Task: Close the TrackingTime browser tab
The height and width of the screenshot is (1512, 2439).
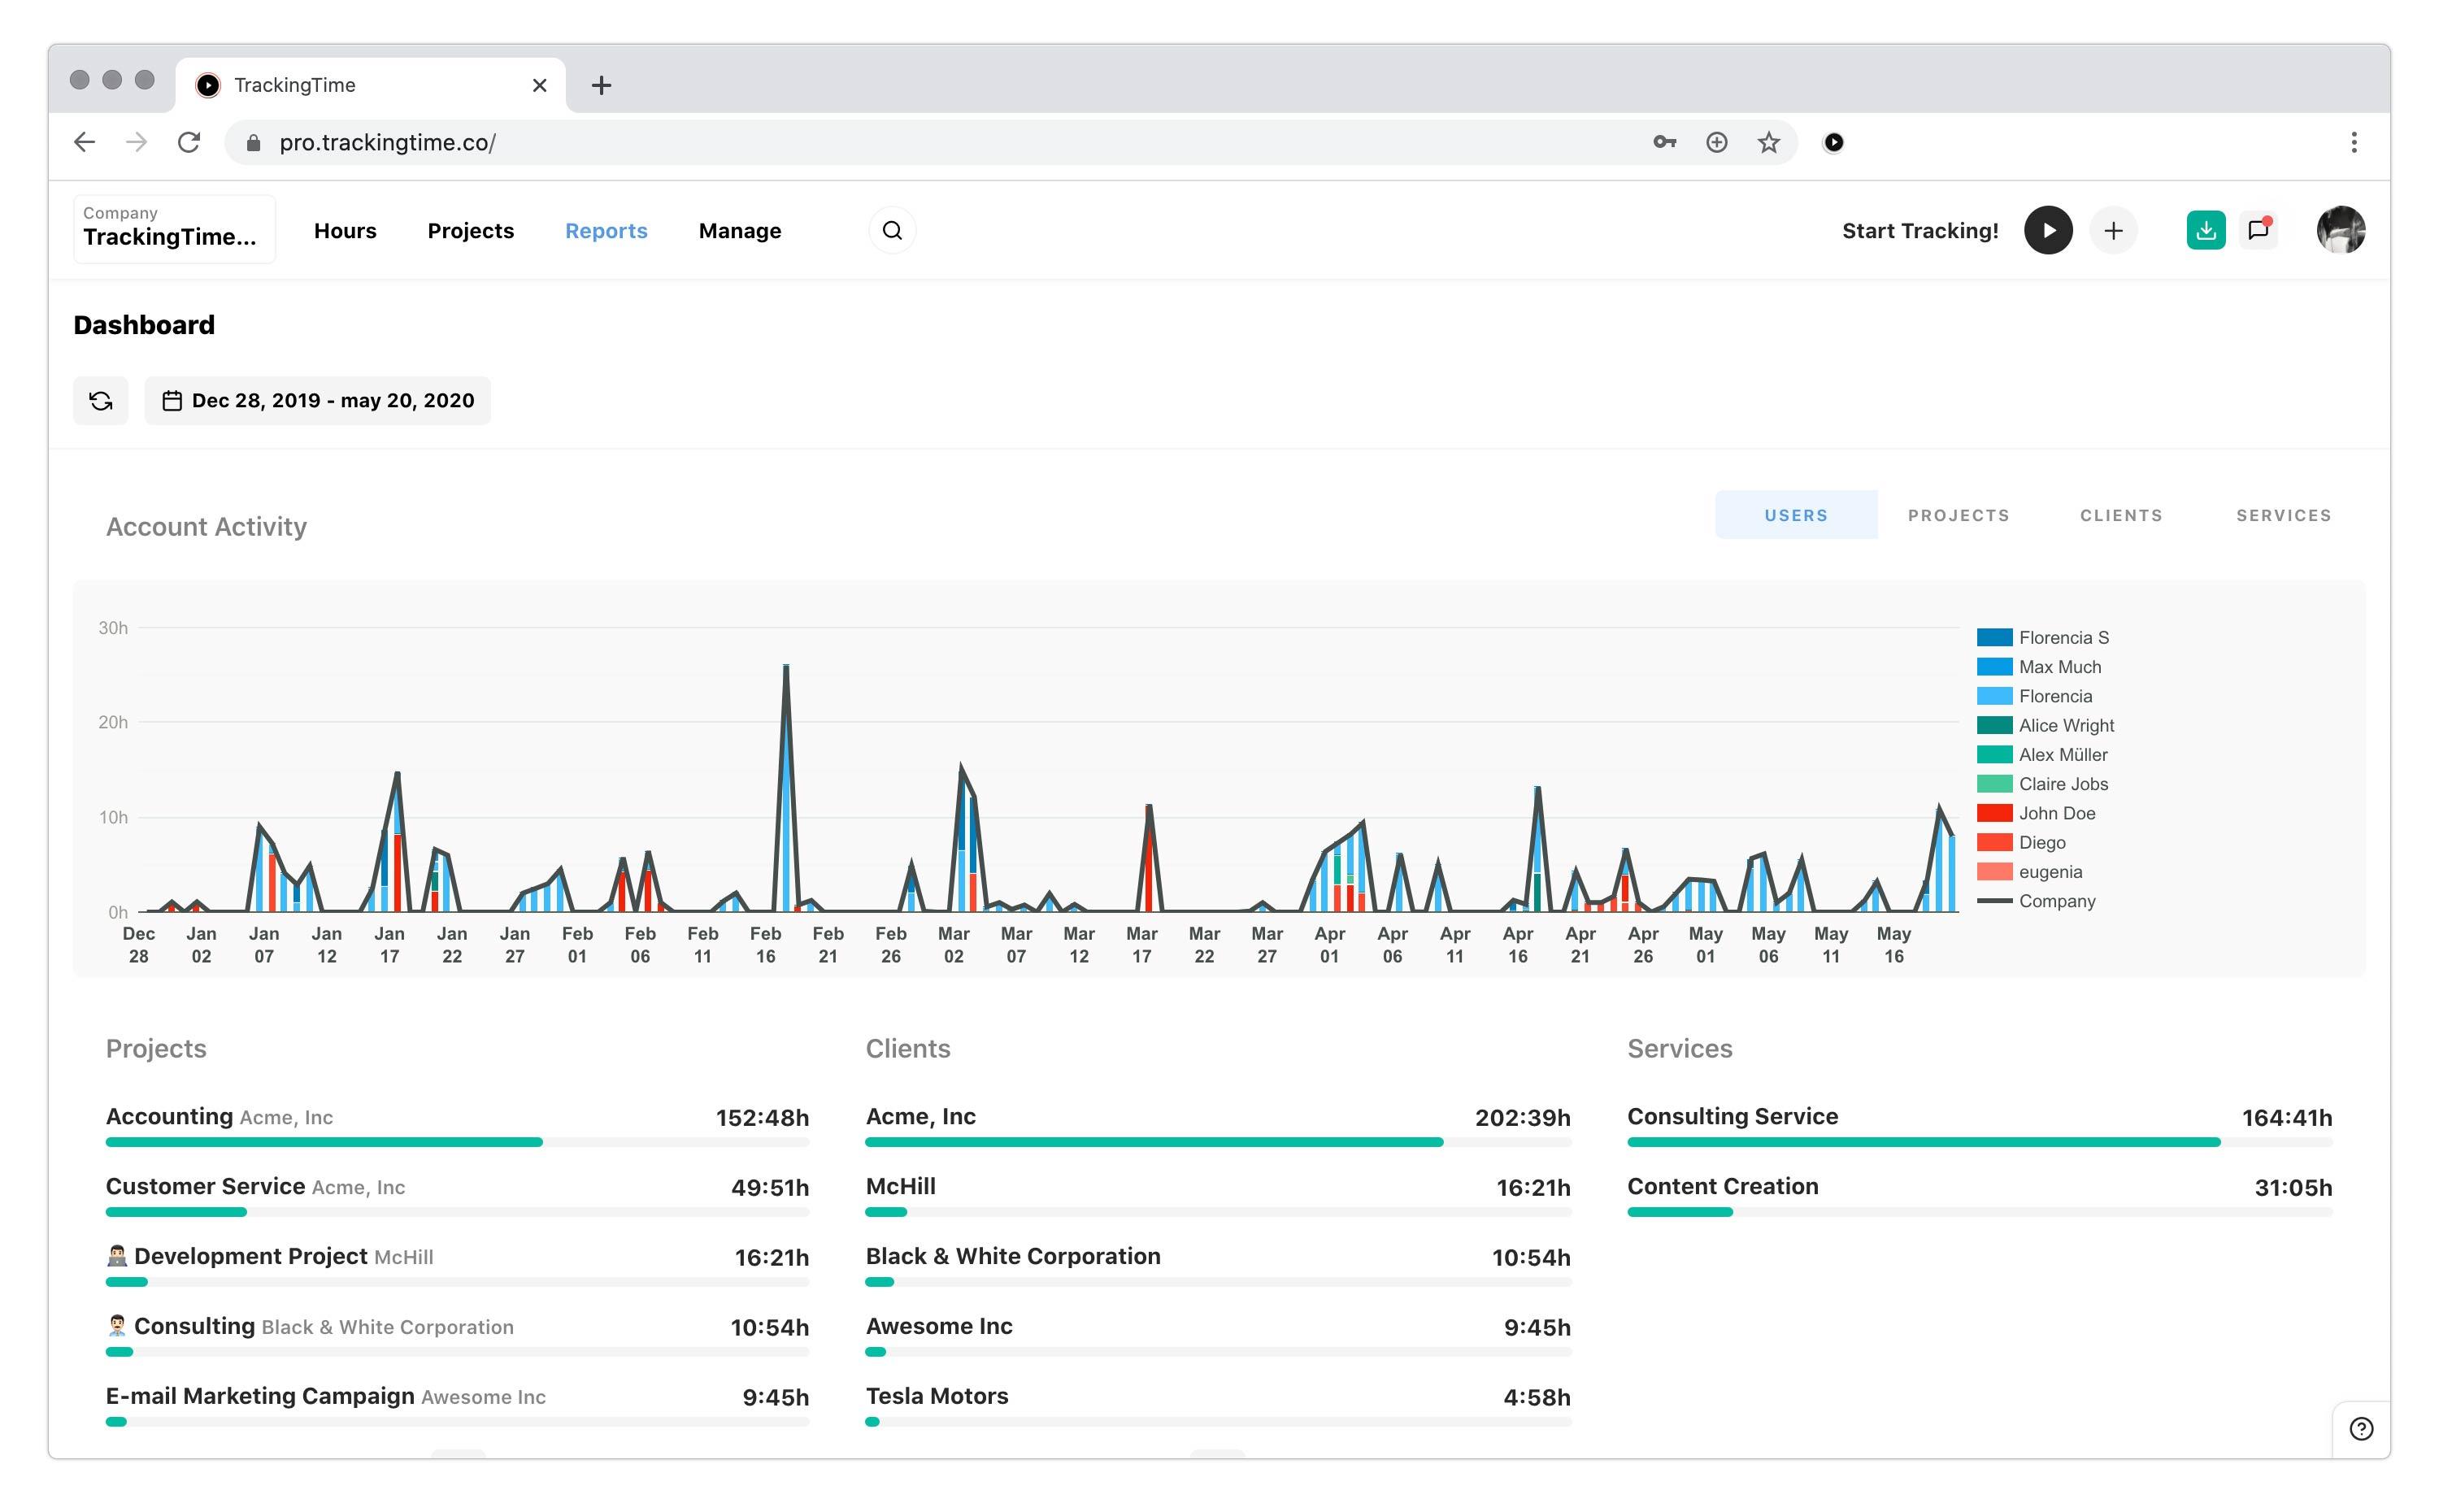Action: (x=540, y=86)
